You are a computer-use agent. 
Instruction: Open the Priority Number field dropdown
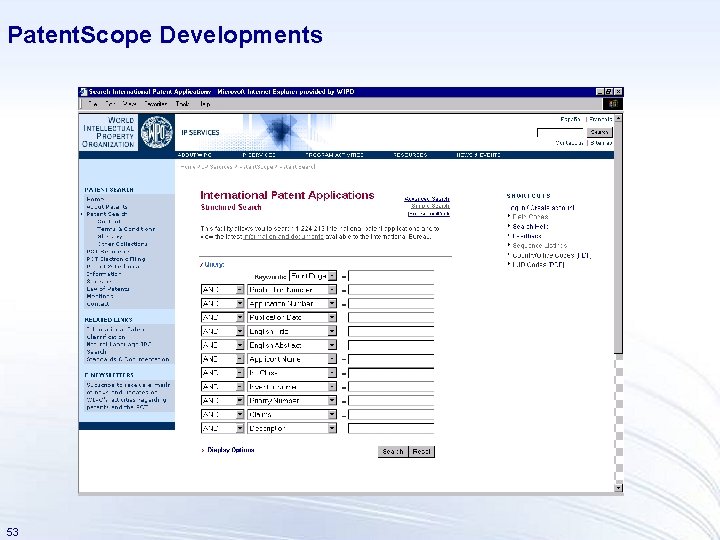[x=292, y=400]
